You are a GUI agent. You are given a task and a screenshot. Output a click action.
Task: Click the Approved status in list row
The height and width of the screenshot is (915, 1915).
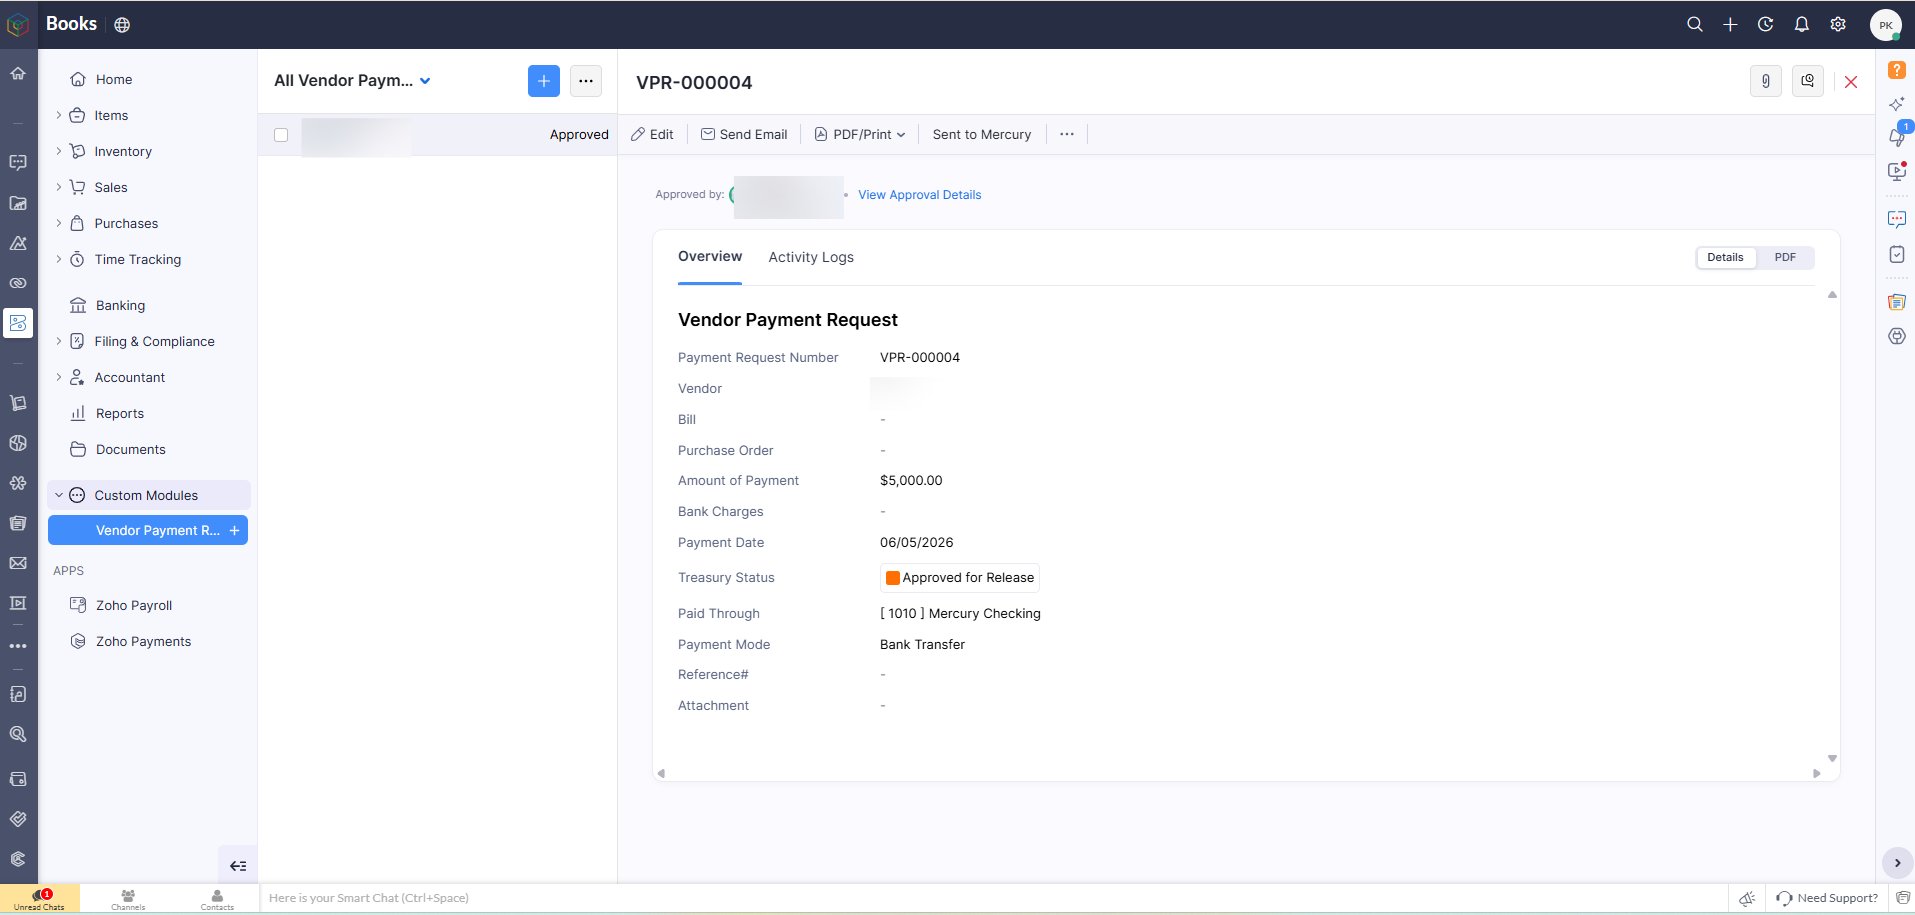(579, 135)
